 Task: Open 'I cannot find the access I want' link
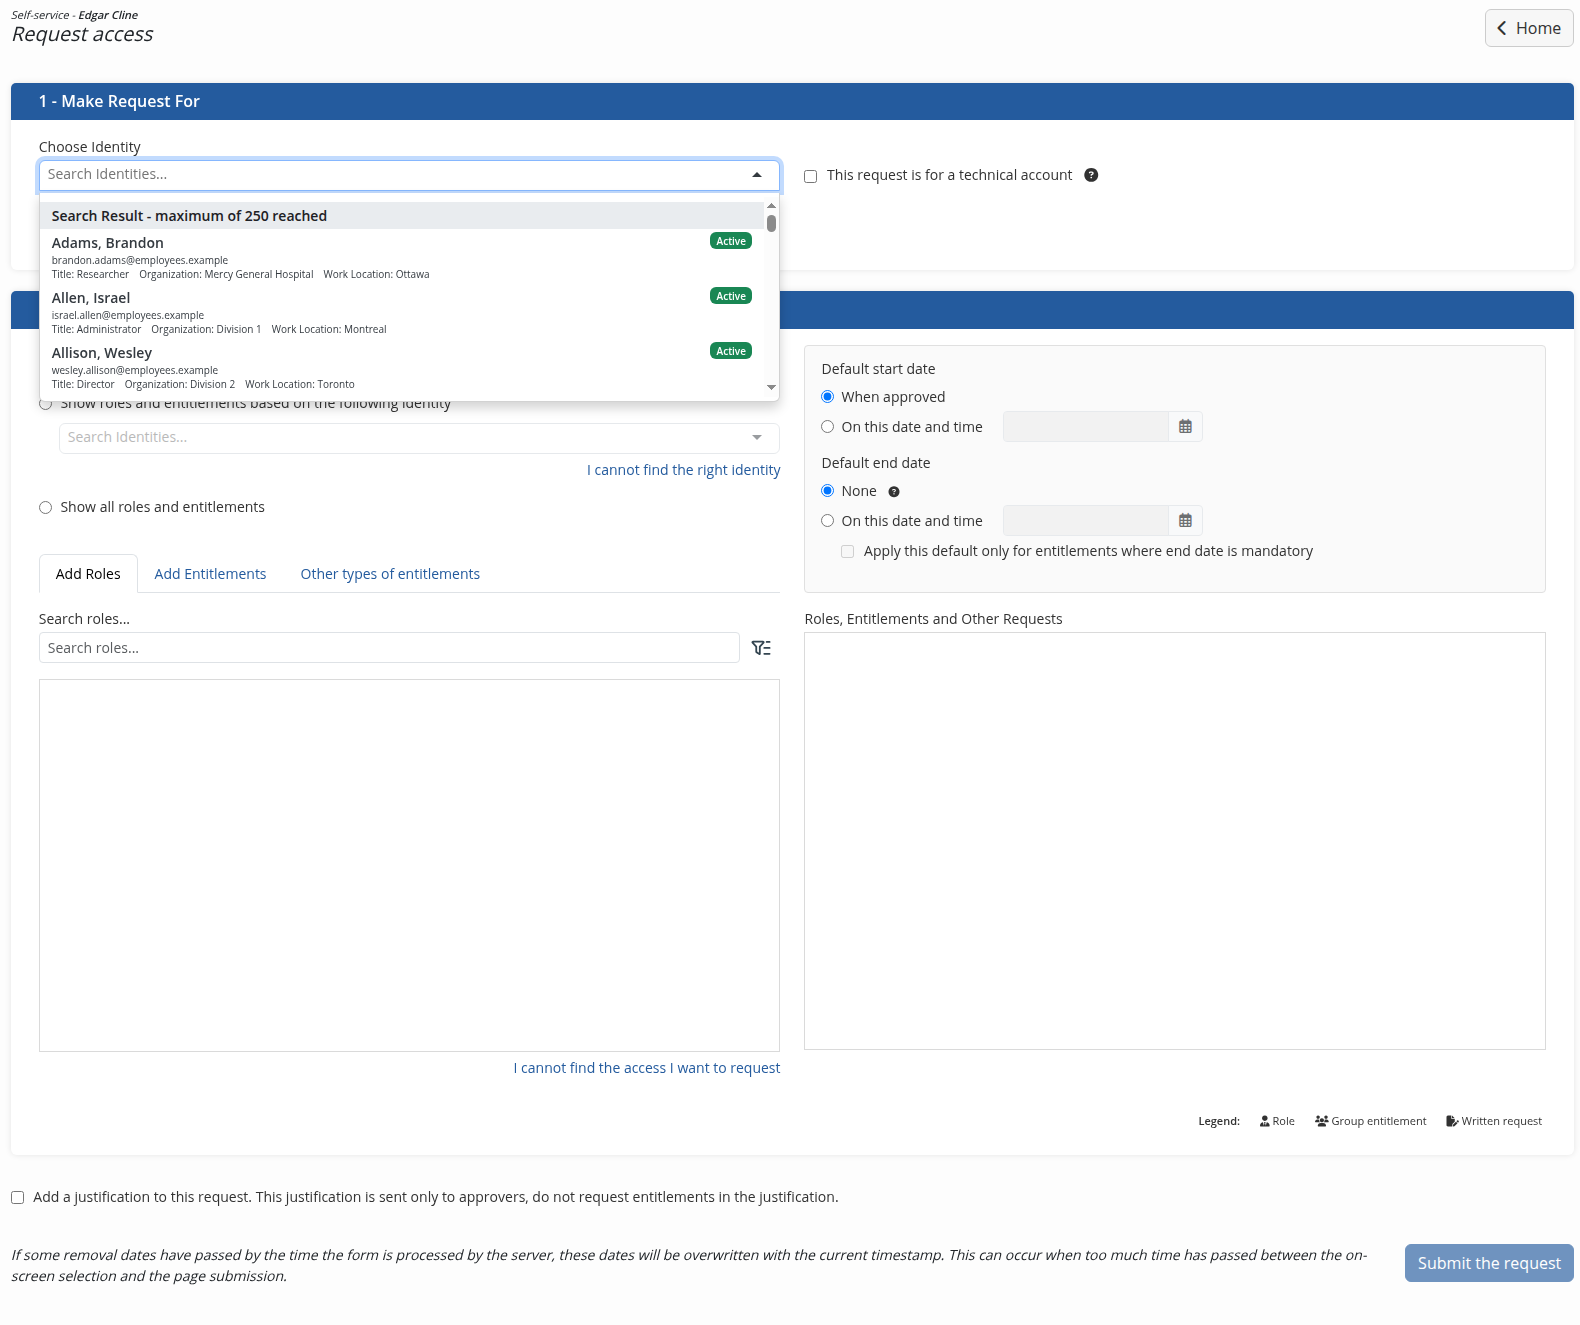point(647,1068)
